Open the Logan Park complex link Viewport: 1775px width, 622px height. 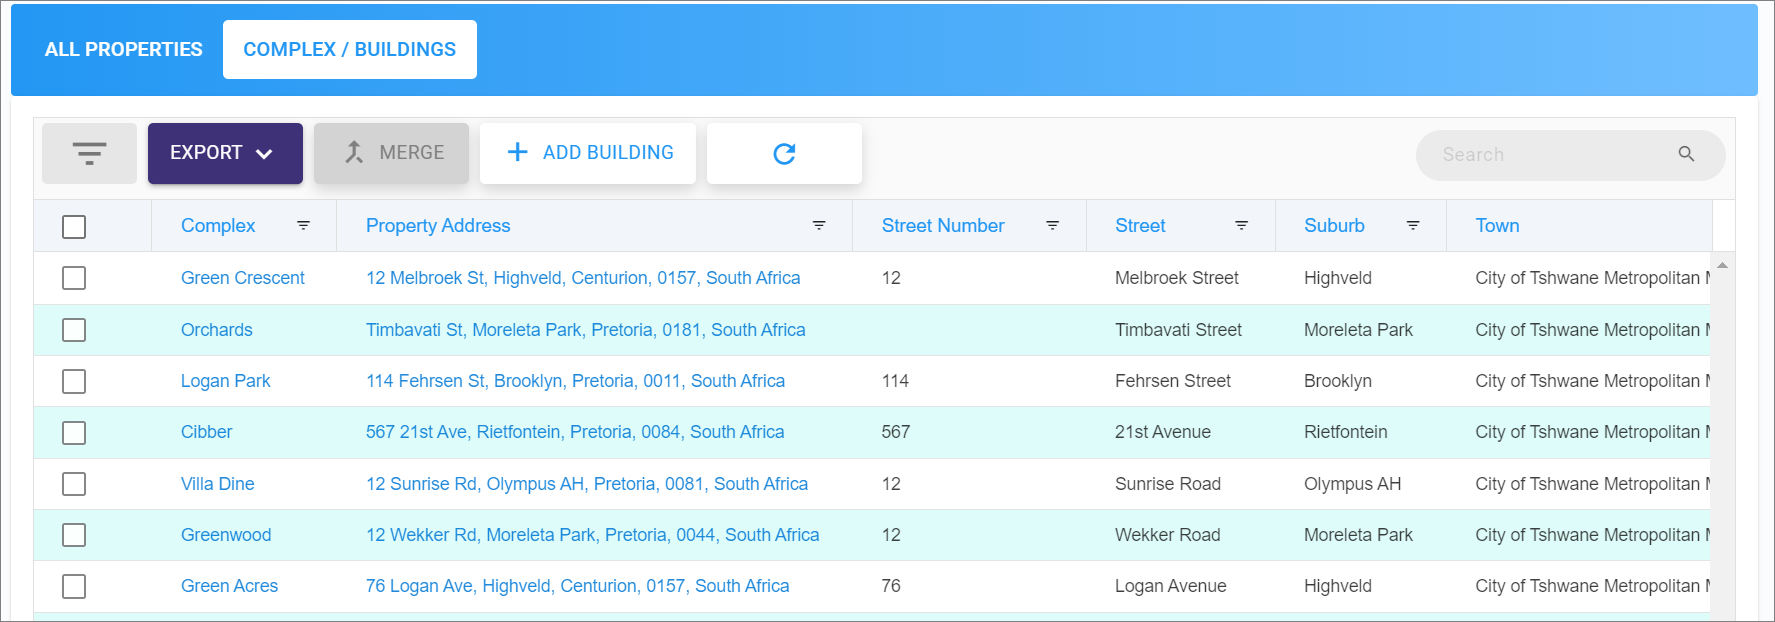pos(226,381)
